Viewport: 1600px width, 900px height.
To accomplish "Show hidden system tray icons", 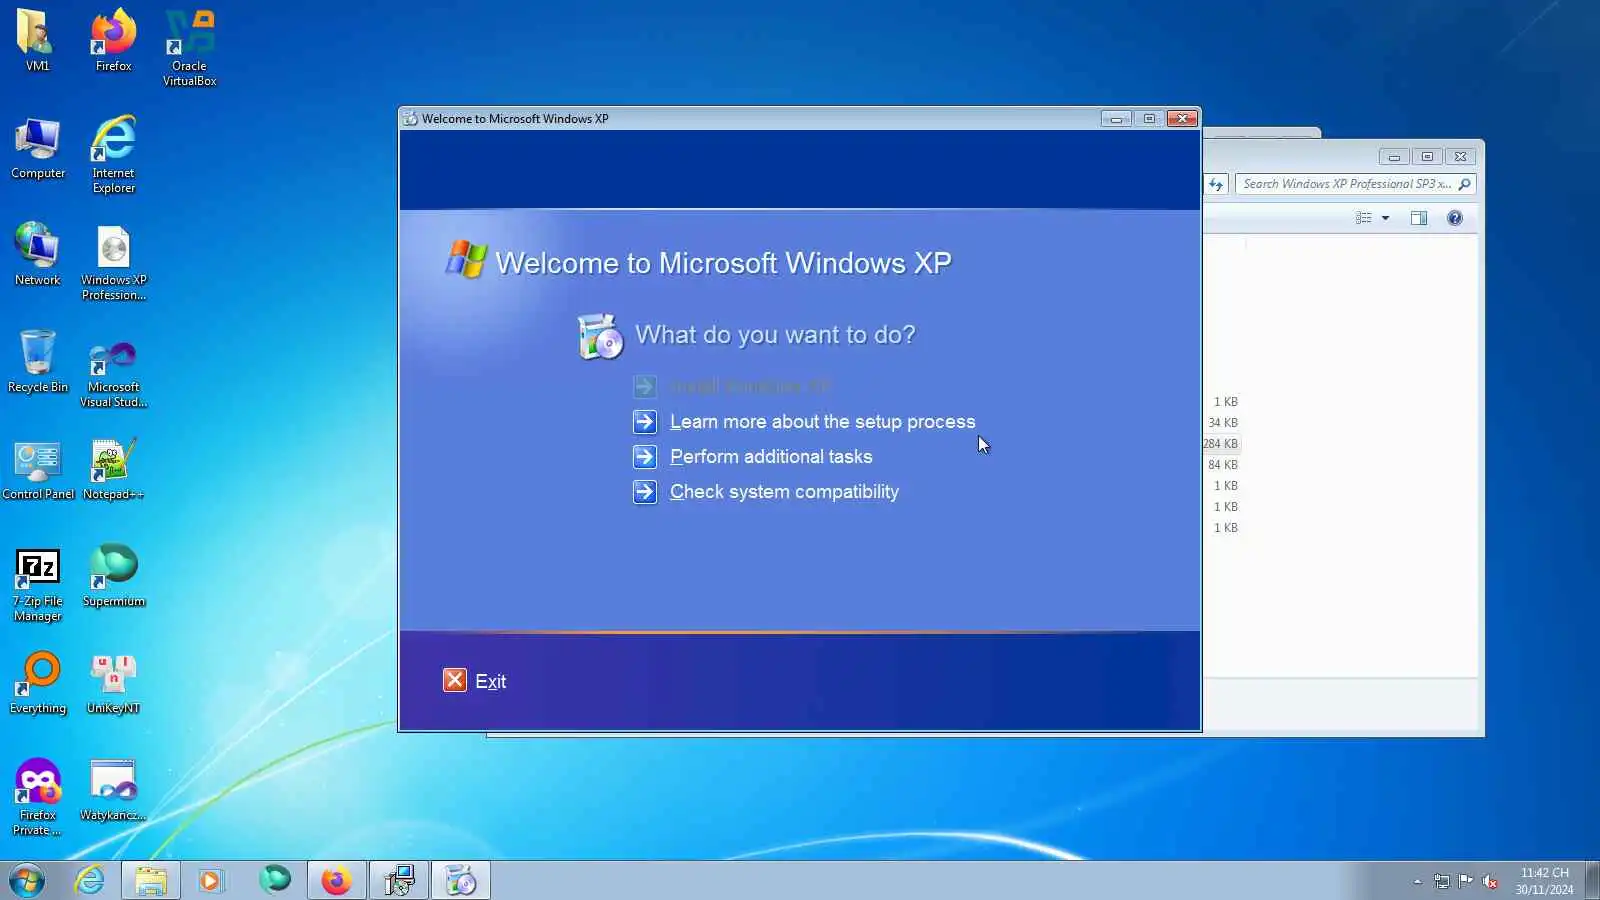I will 1417,881.
